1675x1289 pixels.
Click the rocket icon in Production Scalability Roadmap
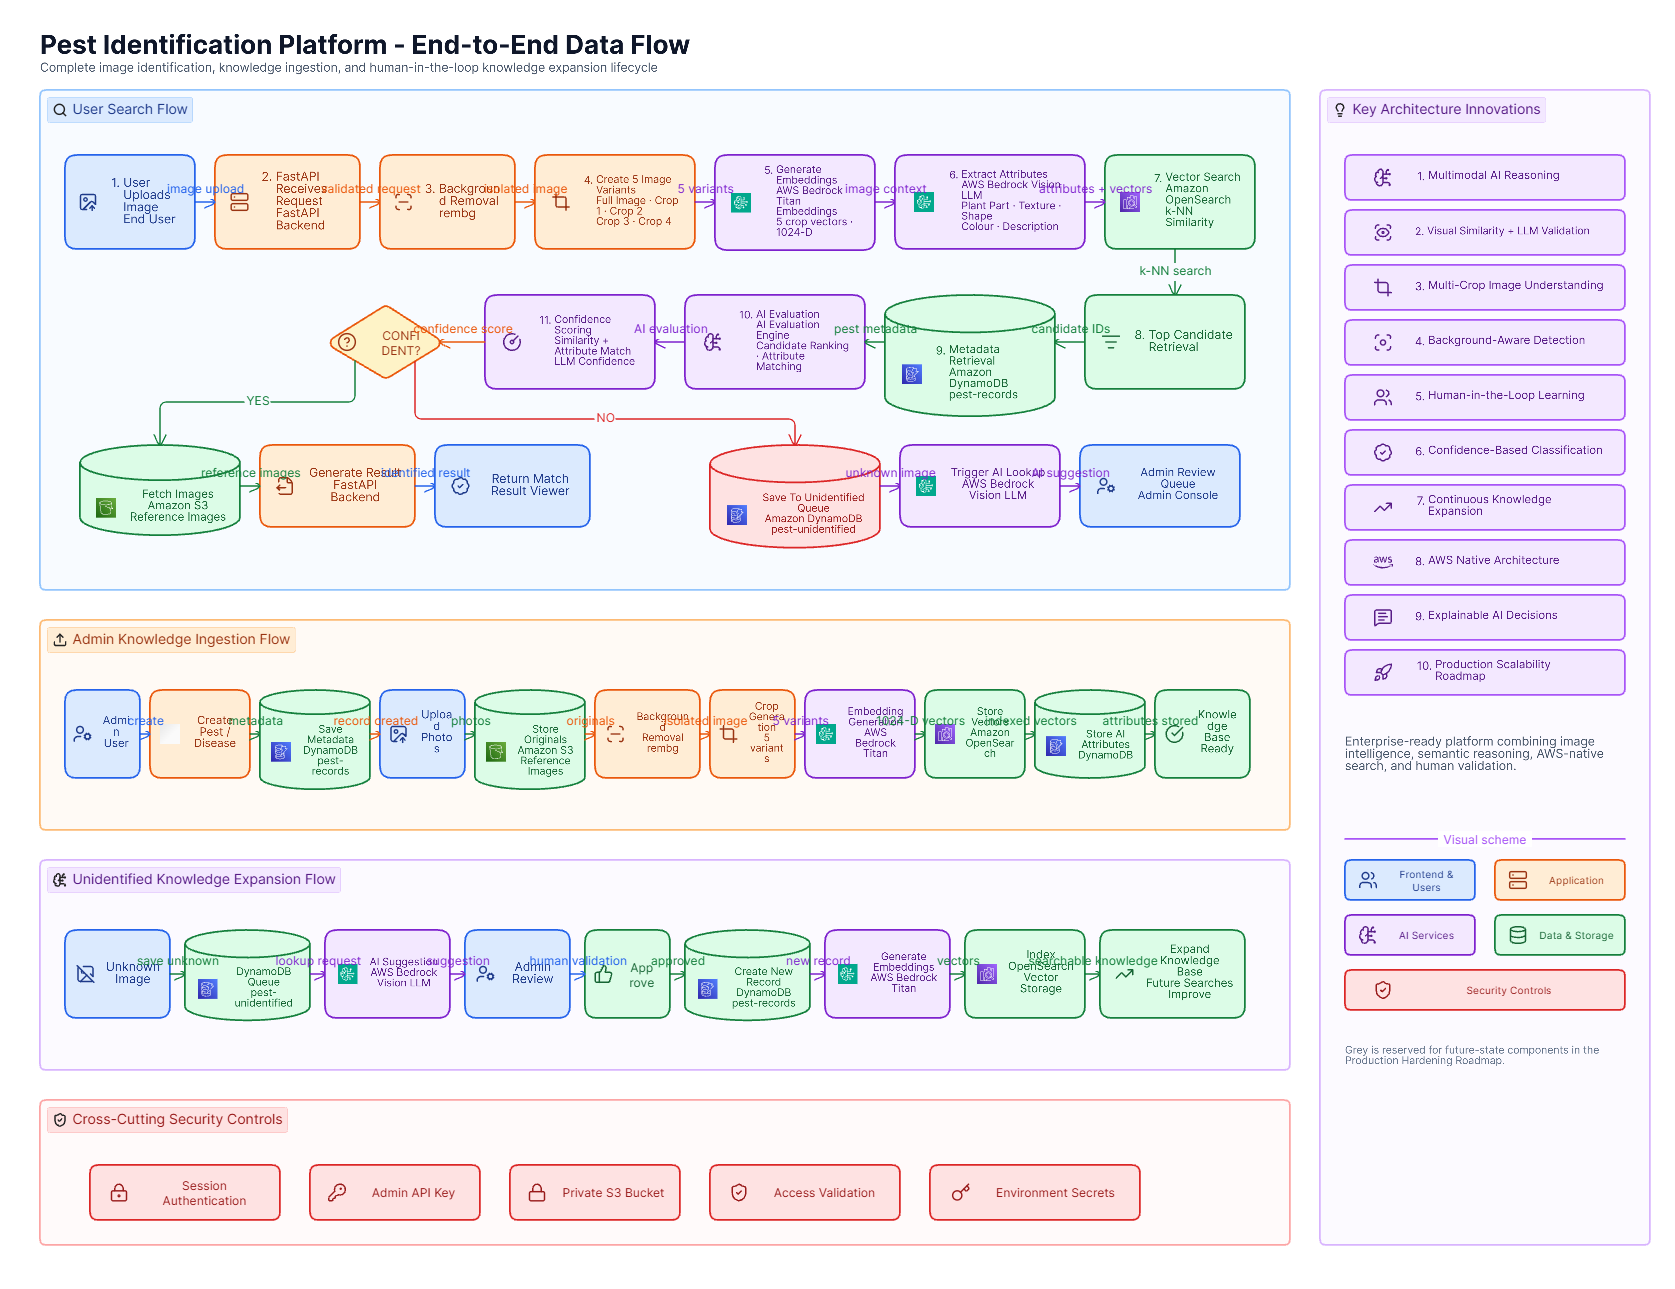[x=1382, y=672]
